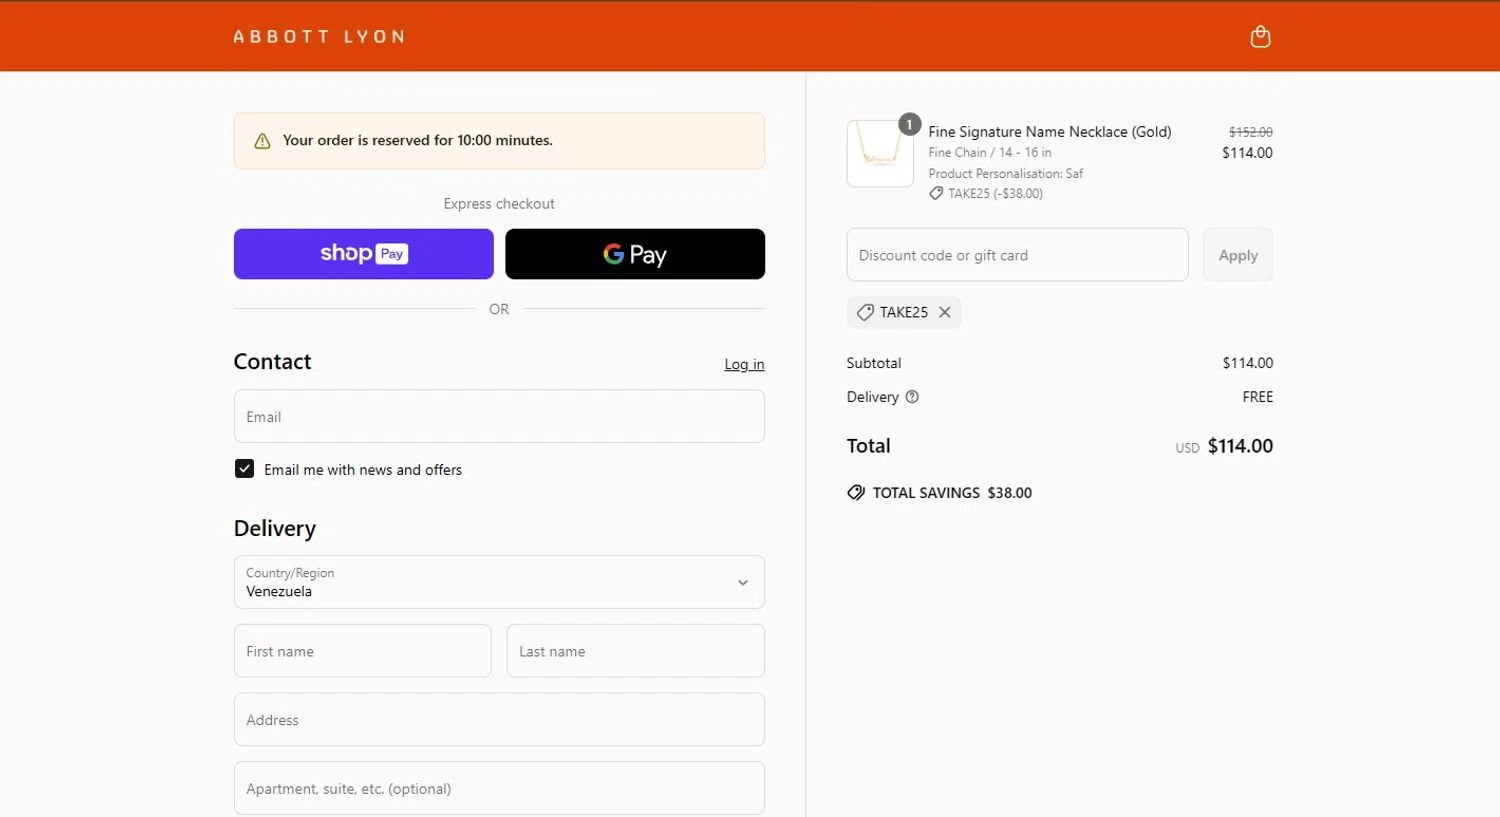Focus the Last name field
The height and width of the screenshot is (817, 1500).
click(635, 651)
